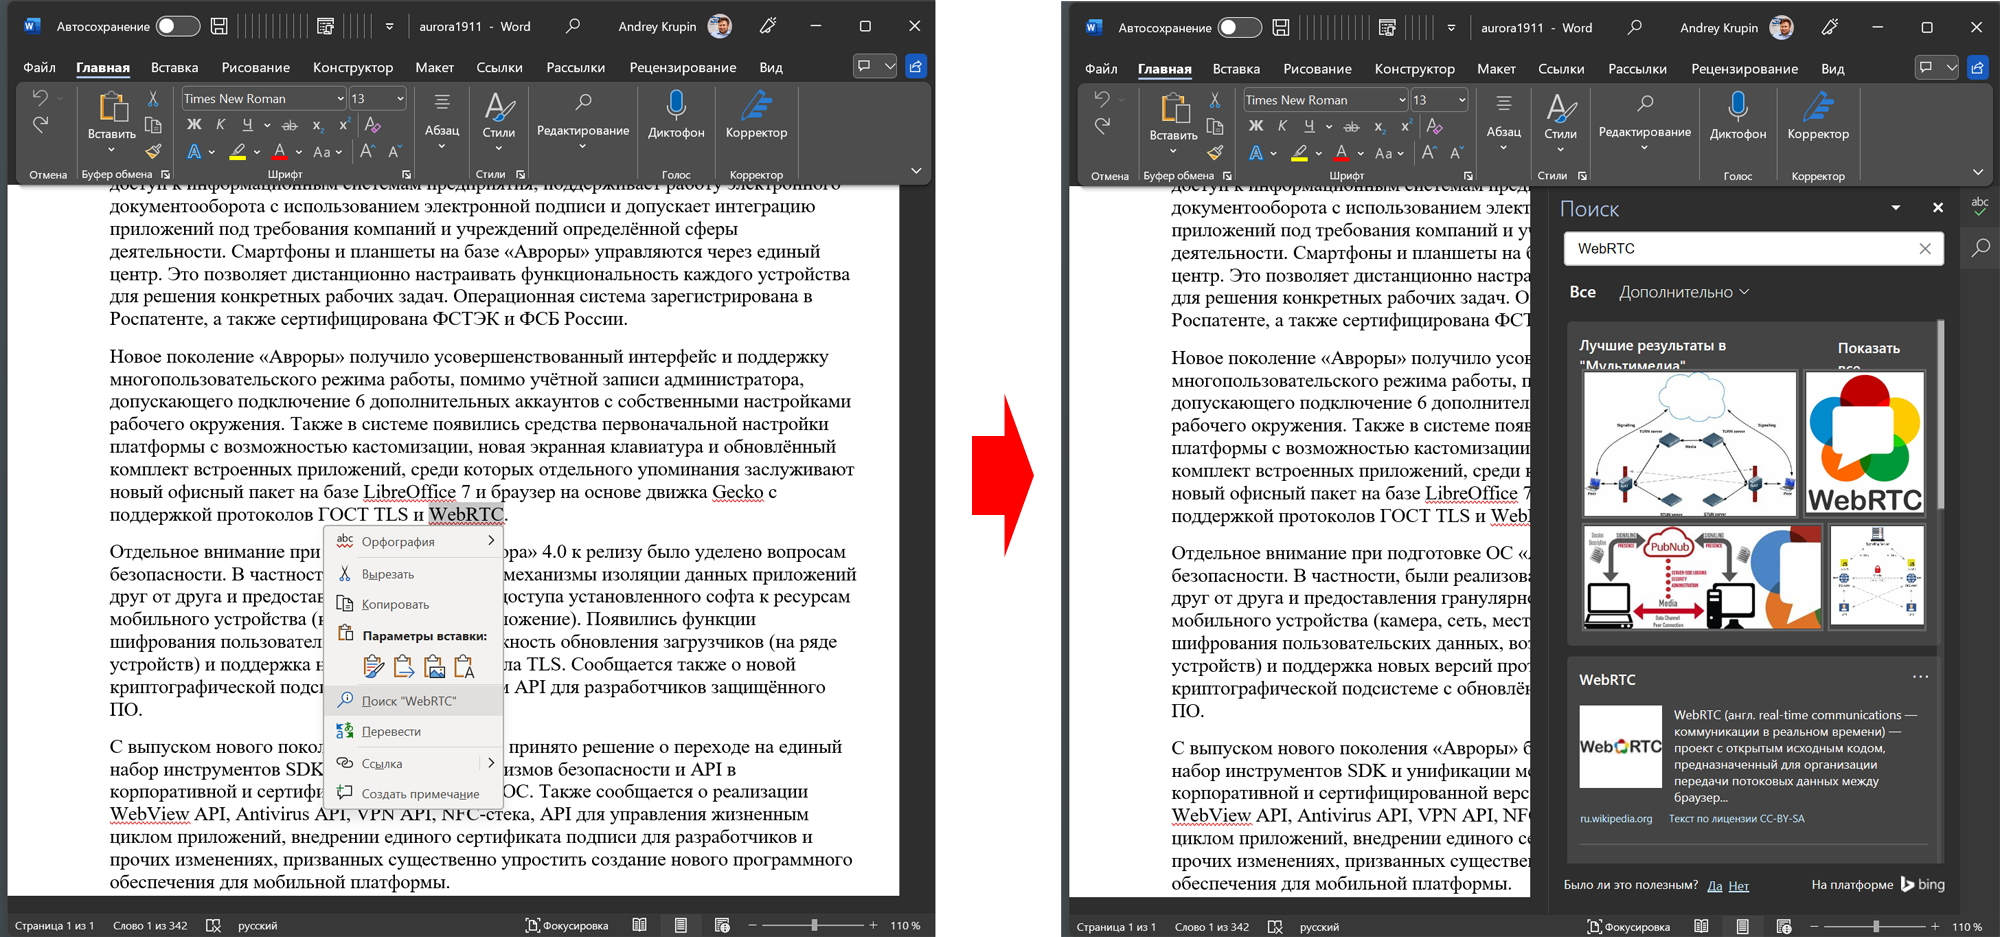Click the Copy icon in right window ribbon
The height and width of the screenshot is (937, 2000).
click(x=1215, y=127)
